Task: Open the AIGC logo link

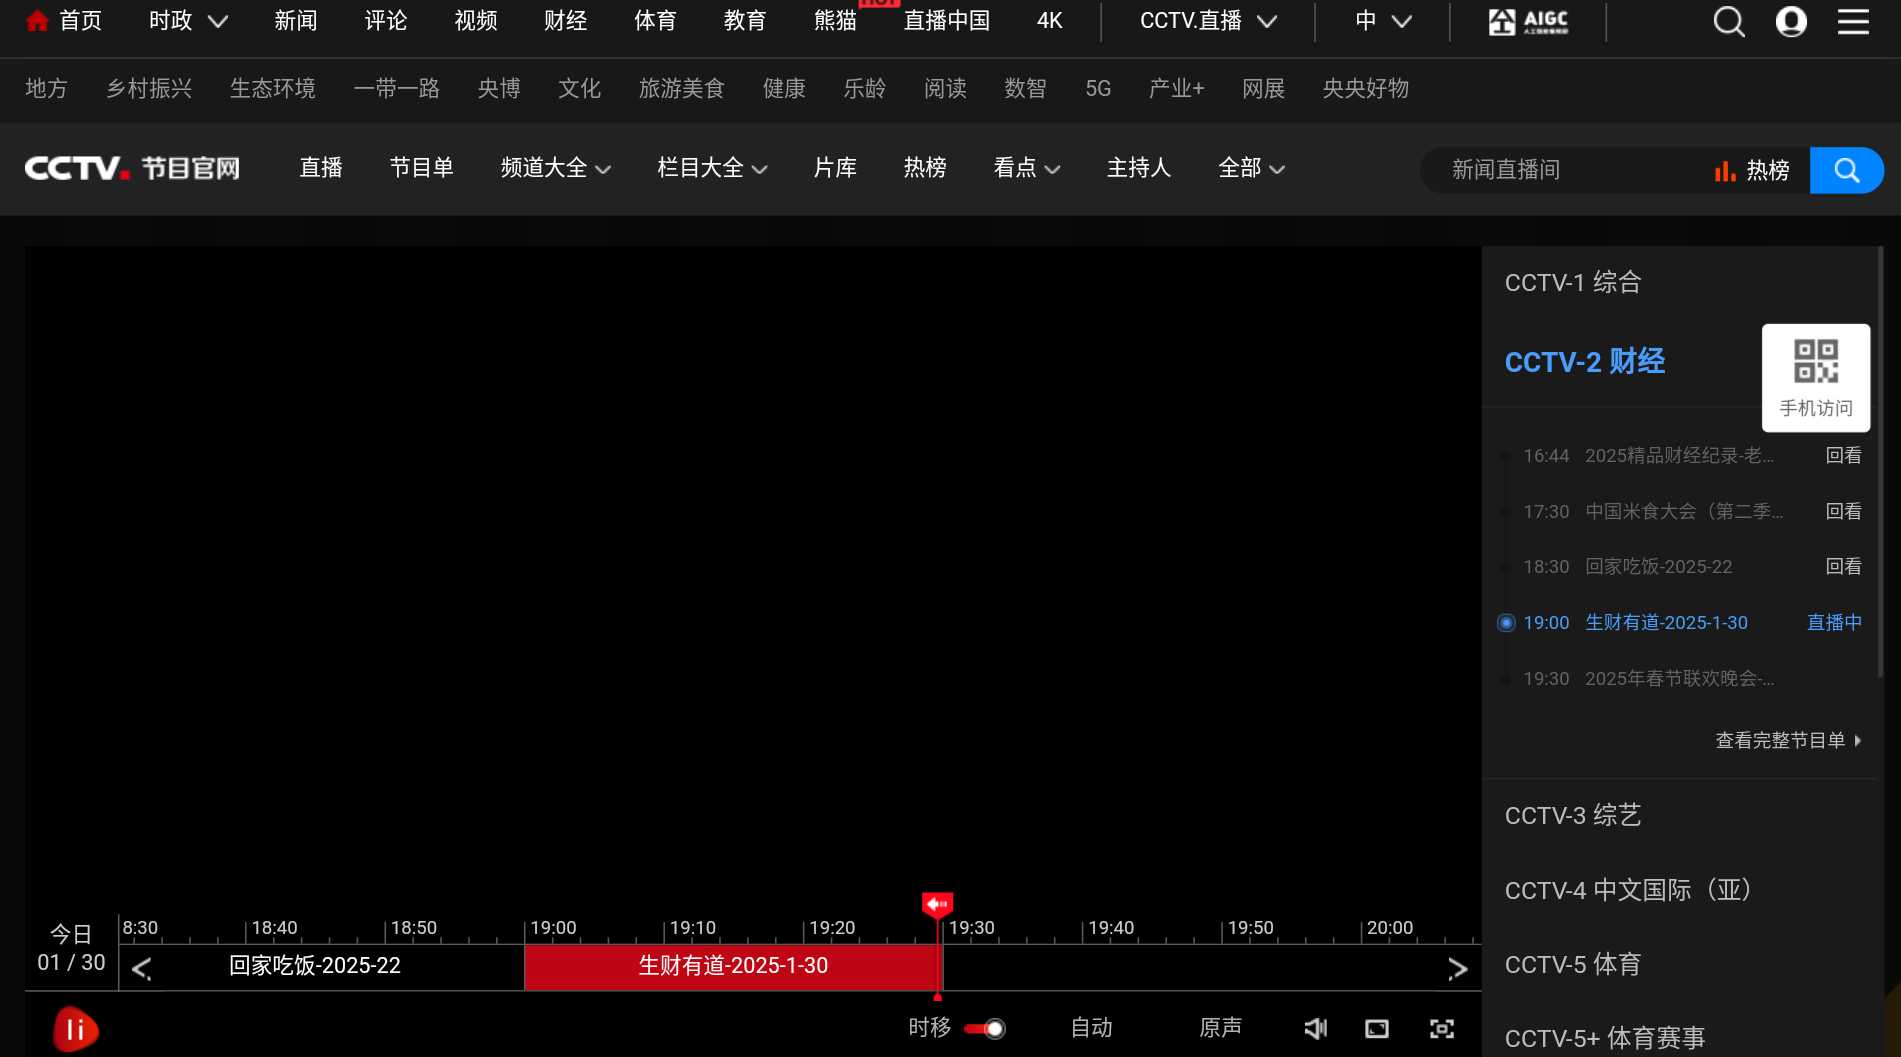Action: tap(1528, 21)
